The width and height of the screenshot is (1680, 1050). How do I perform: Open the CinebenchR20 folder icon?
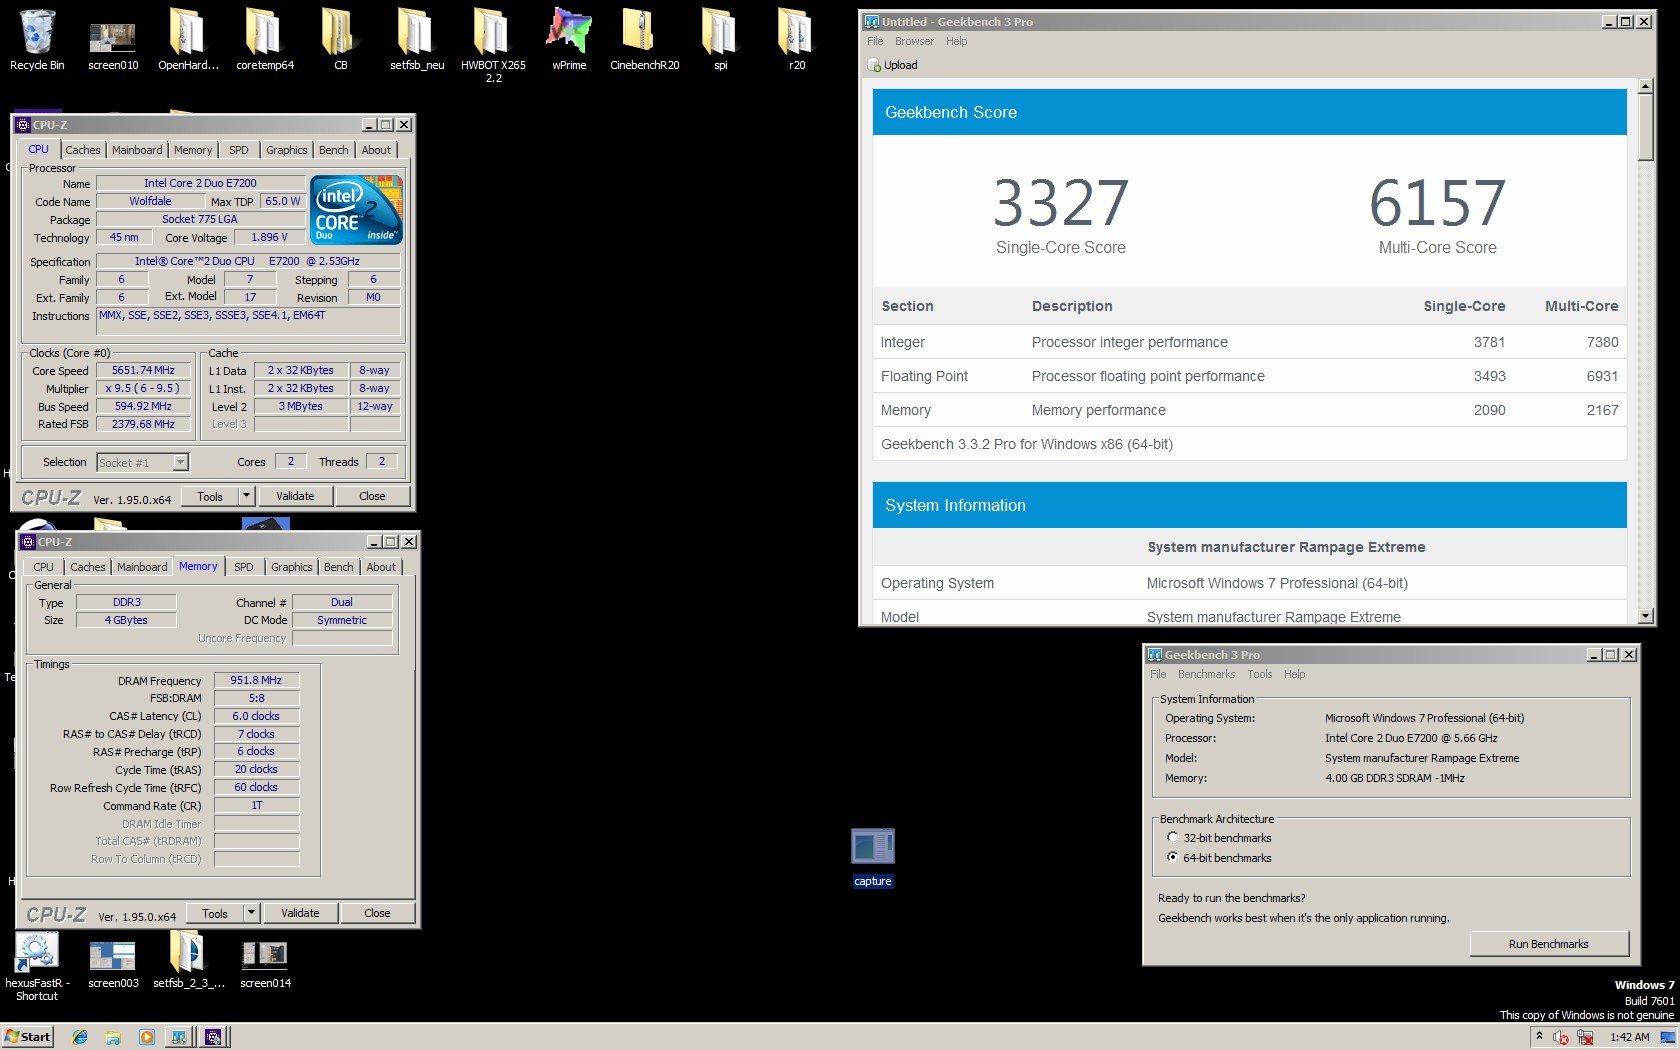point(645,40)
